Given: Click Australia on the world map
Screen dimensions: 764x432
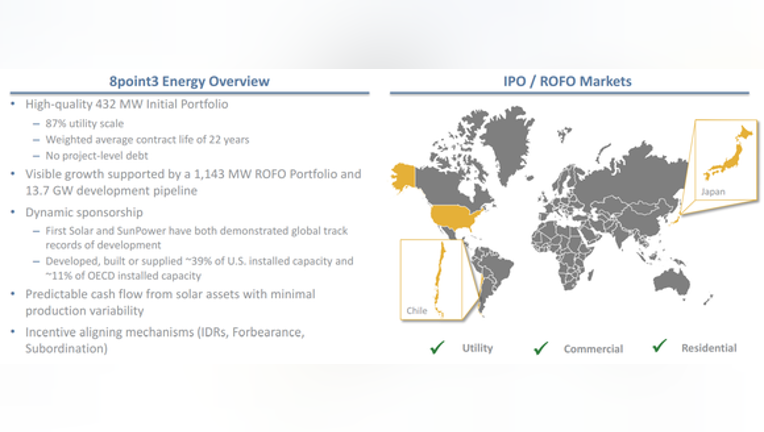Looking at the screenshot, I should pyautogui.click(x=671, y=282).
